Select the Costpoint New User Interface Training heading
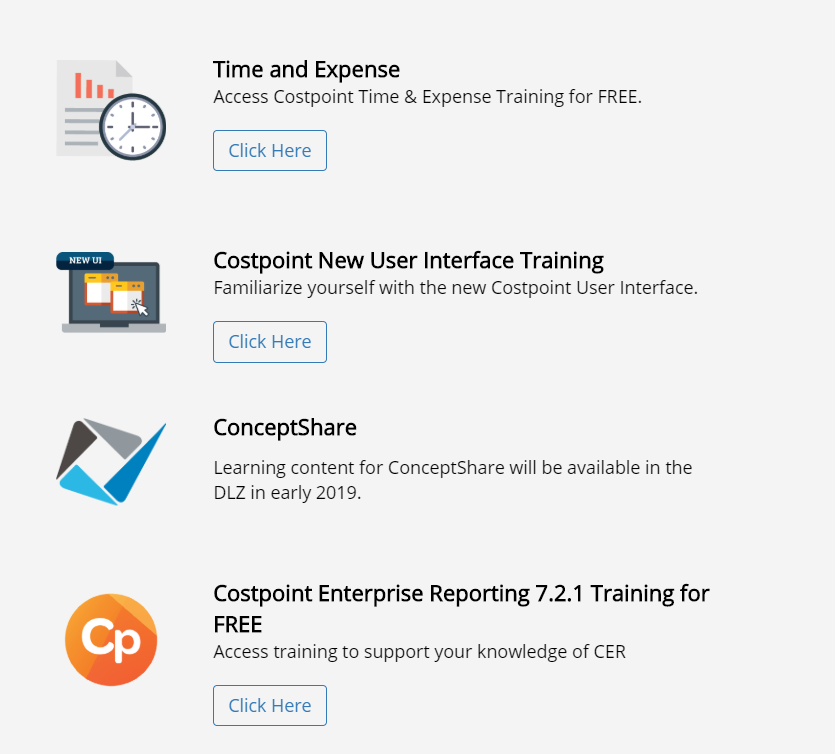This screenshot has width=835, height=754. [x=408, y=260]
